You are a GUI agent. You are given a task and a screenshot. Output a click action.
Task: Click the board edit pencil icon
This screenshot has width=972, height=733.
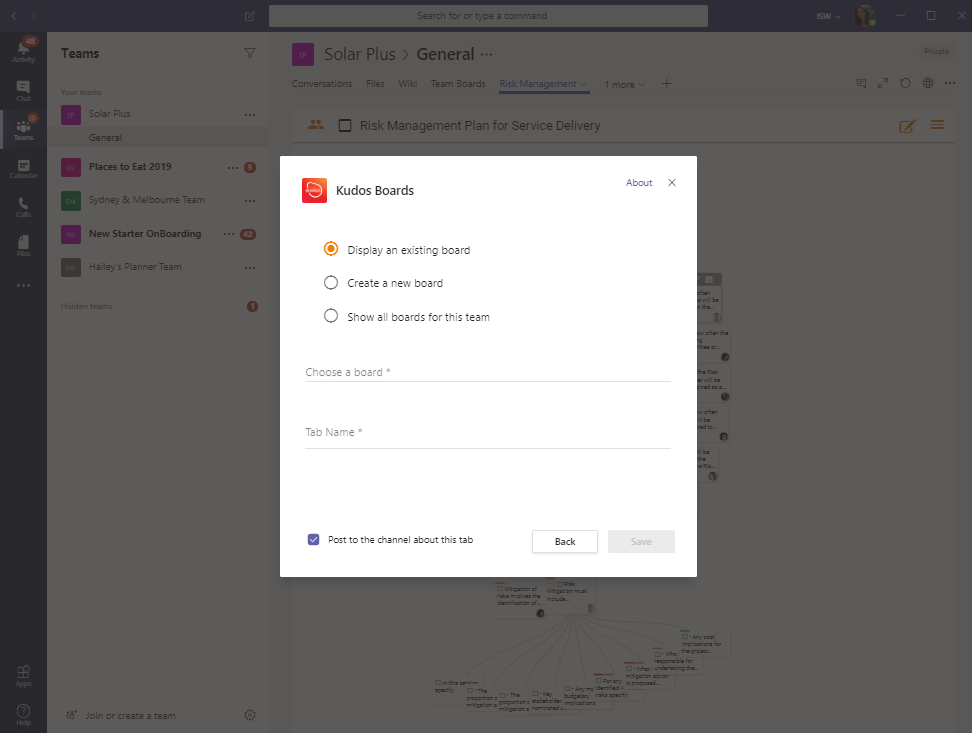click(907, 126)
